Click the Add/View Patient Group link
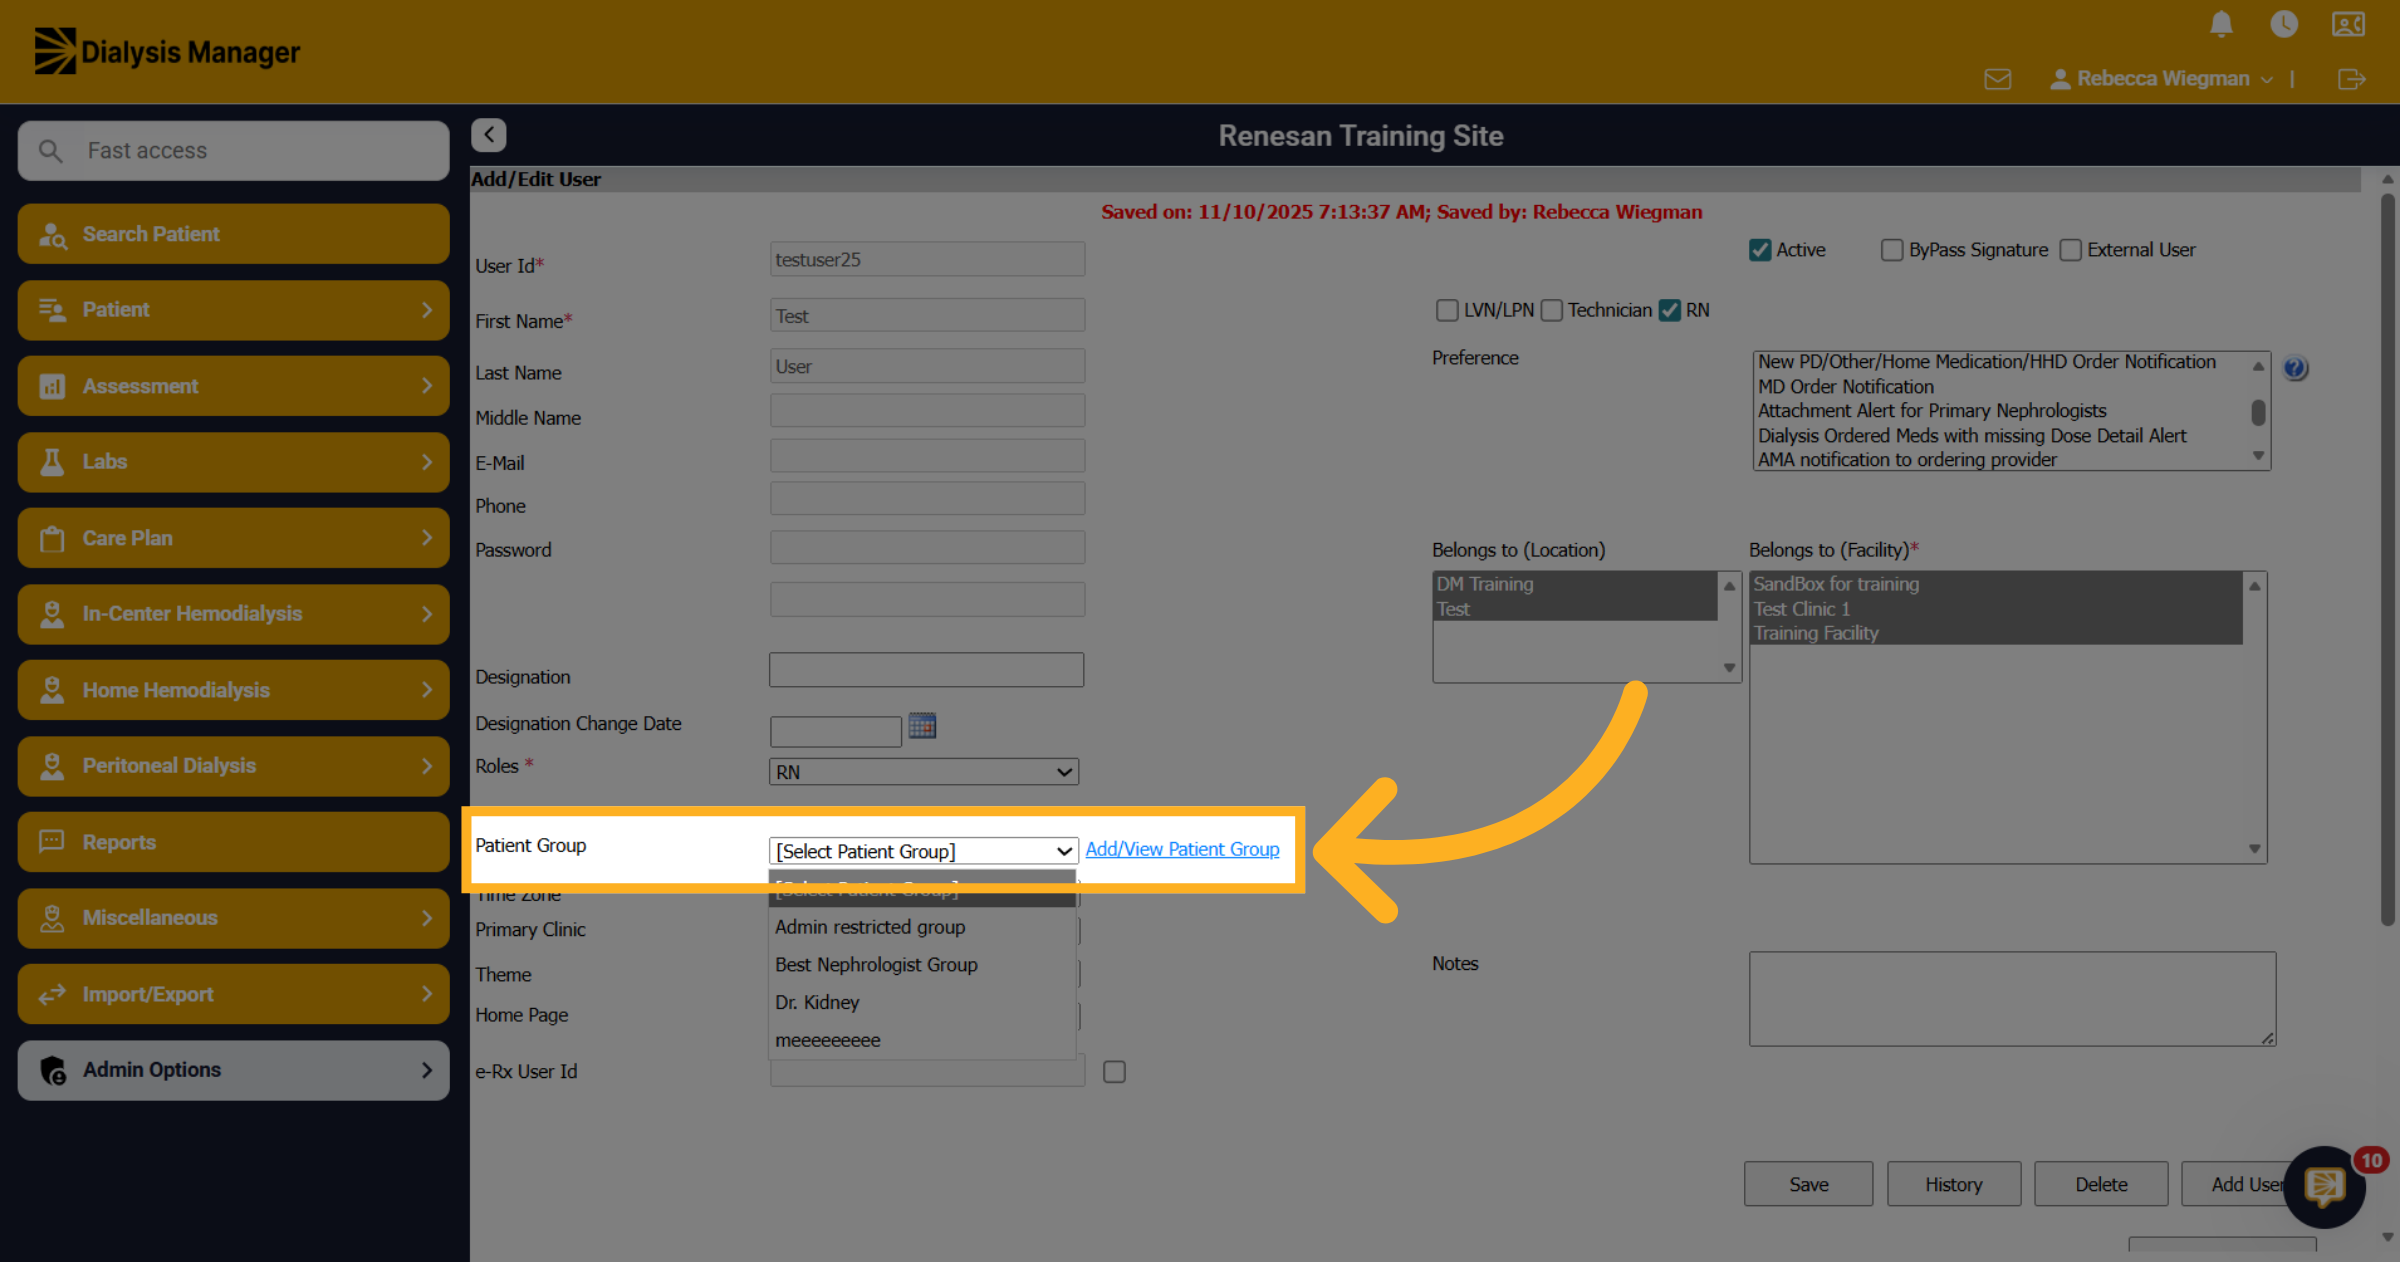2400x1262 pixels. tap(1182, 849)
